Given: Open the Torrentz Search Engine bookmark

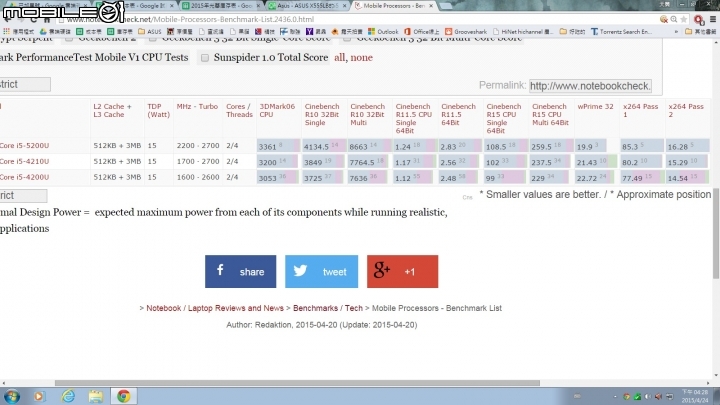Looking at the screenshot, I should coord(621,32).
